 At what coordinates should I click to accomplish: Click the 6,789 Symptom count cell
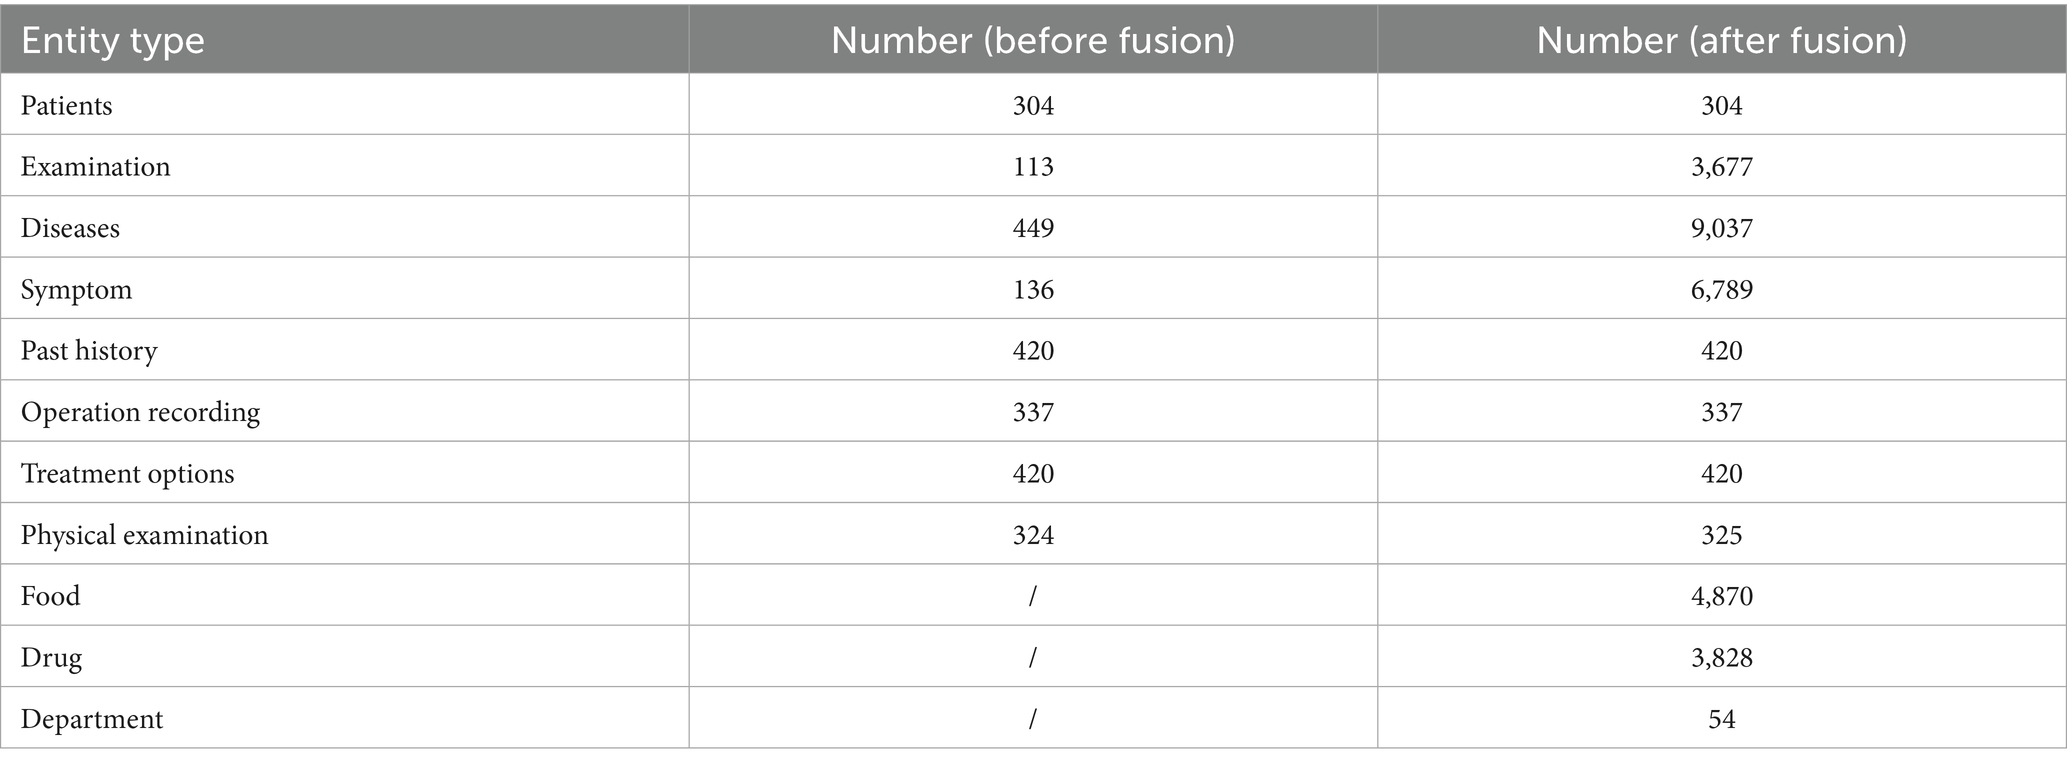[1721, 290]
